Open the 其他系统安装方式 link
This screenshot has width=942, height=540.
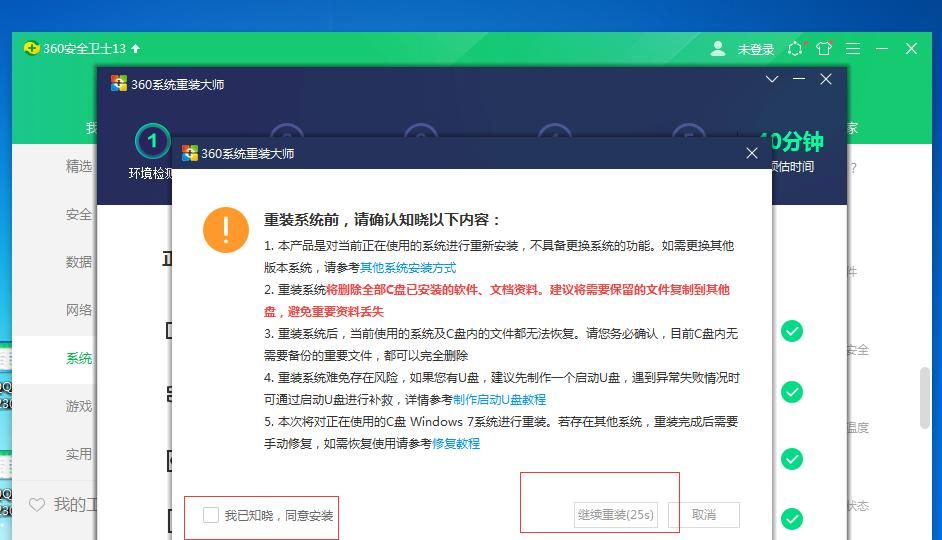(408, 268)
